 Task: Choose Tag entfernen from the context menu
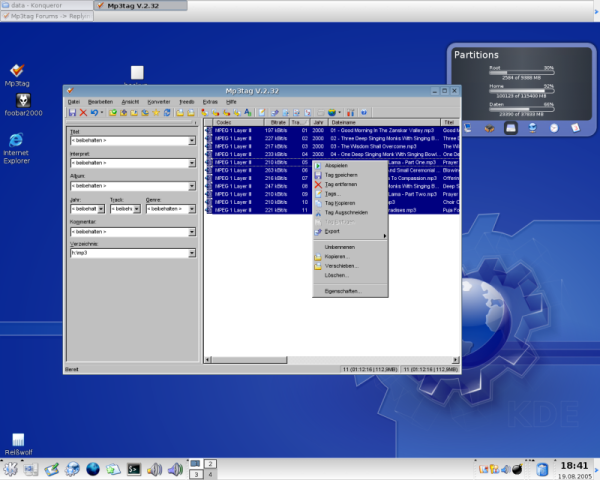click(x=350, y=184)
